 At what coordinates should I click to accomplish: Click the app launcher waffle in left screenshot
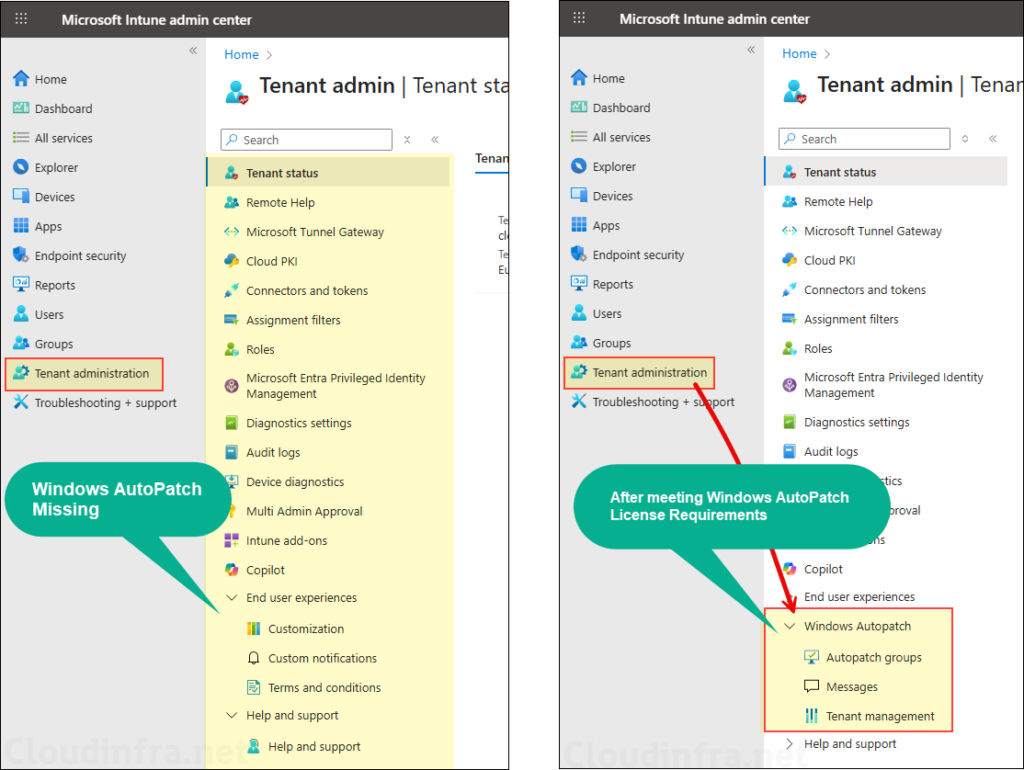click(21, 20)
